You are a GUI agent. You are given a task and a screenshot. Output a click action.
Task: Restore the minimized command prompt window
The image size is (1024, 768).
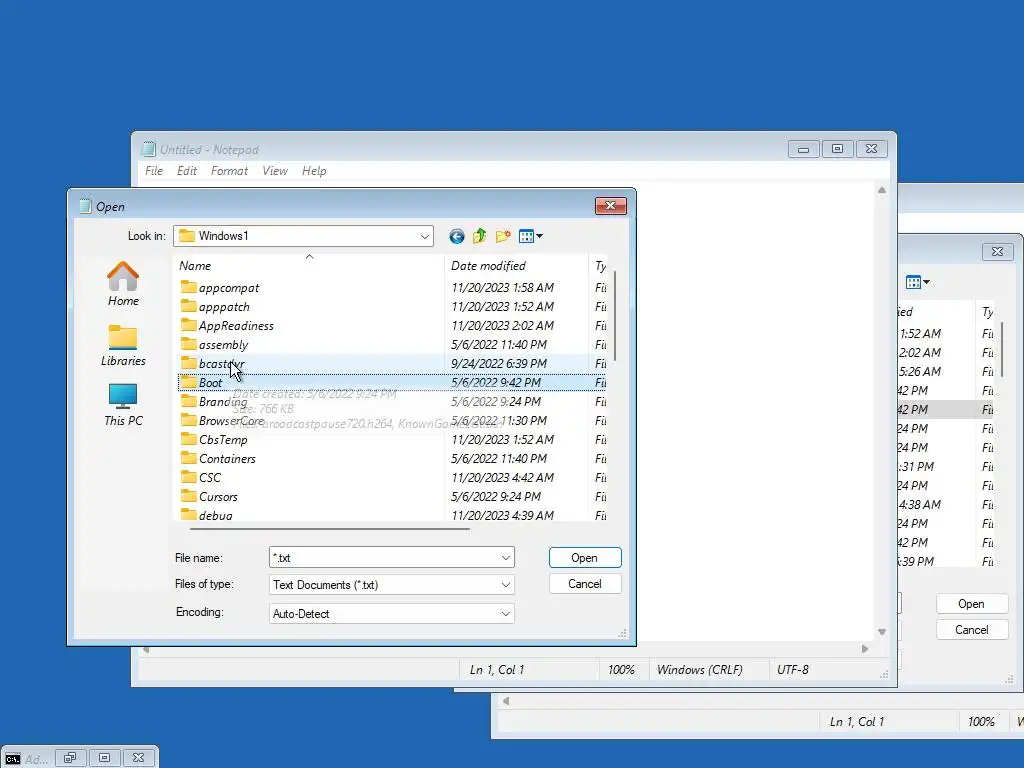coord(70,758)
